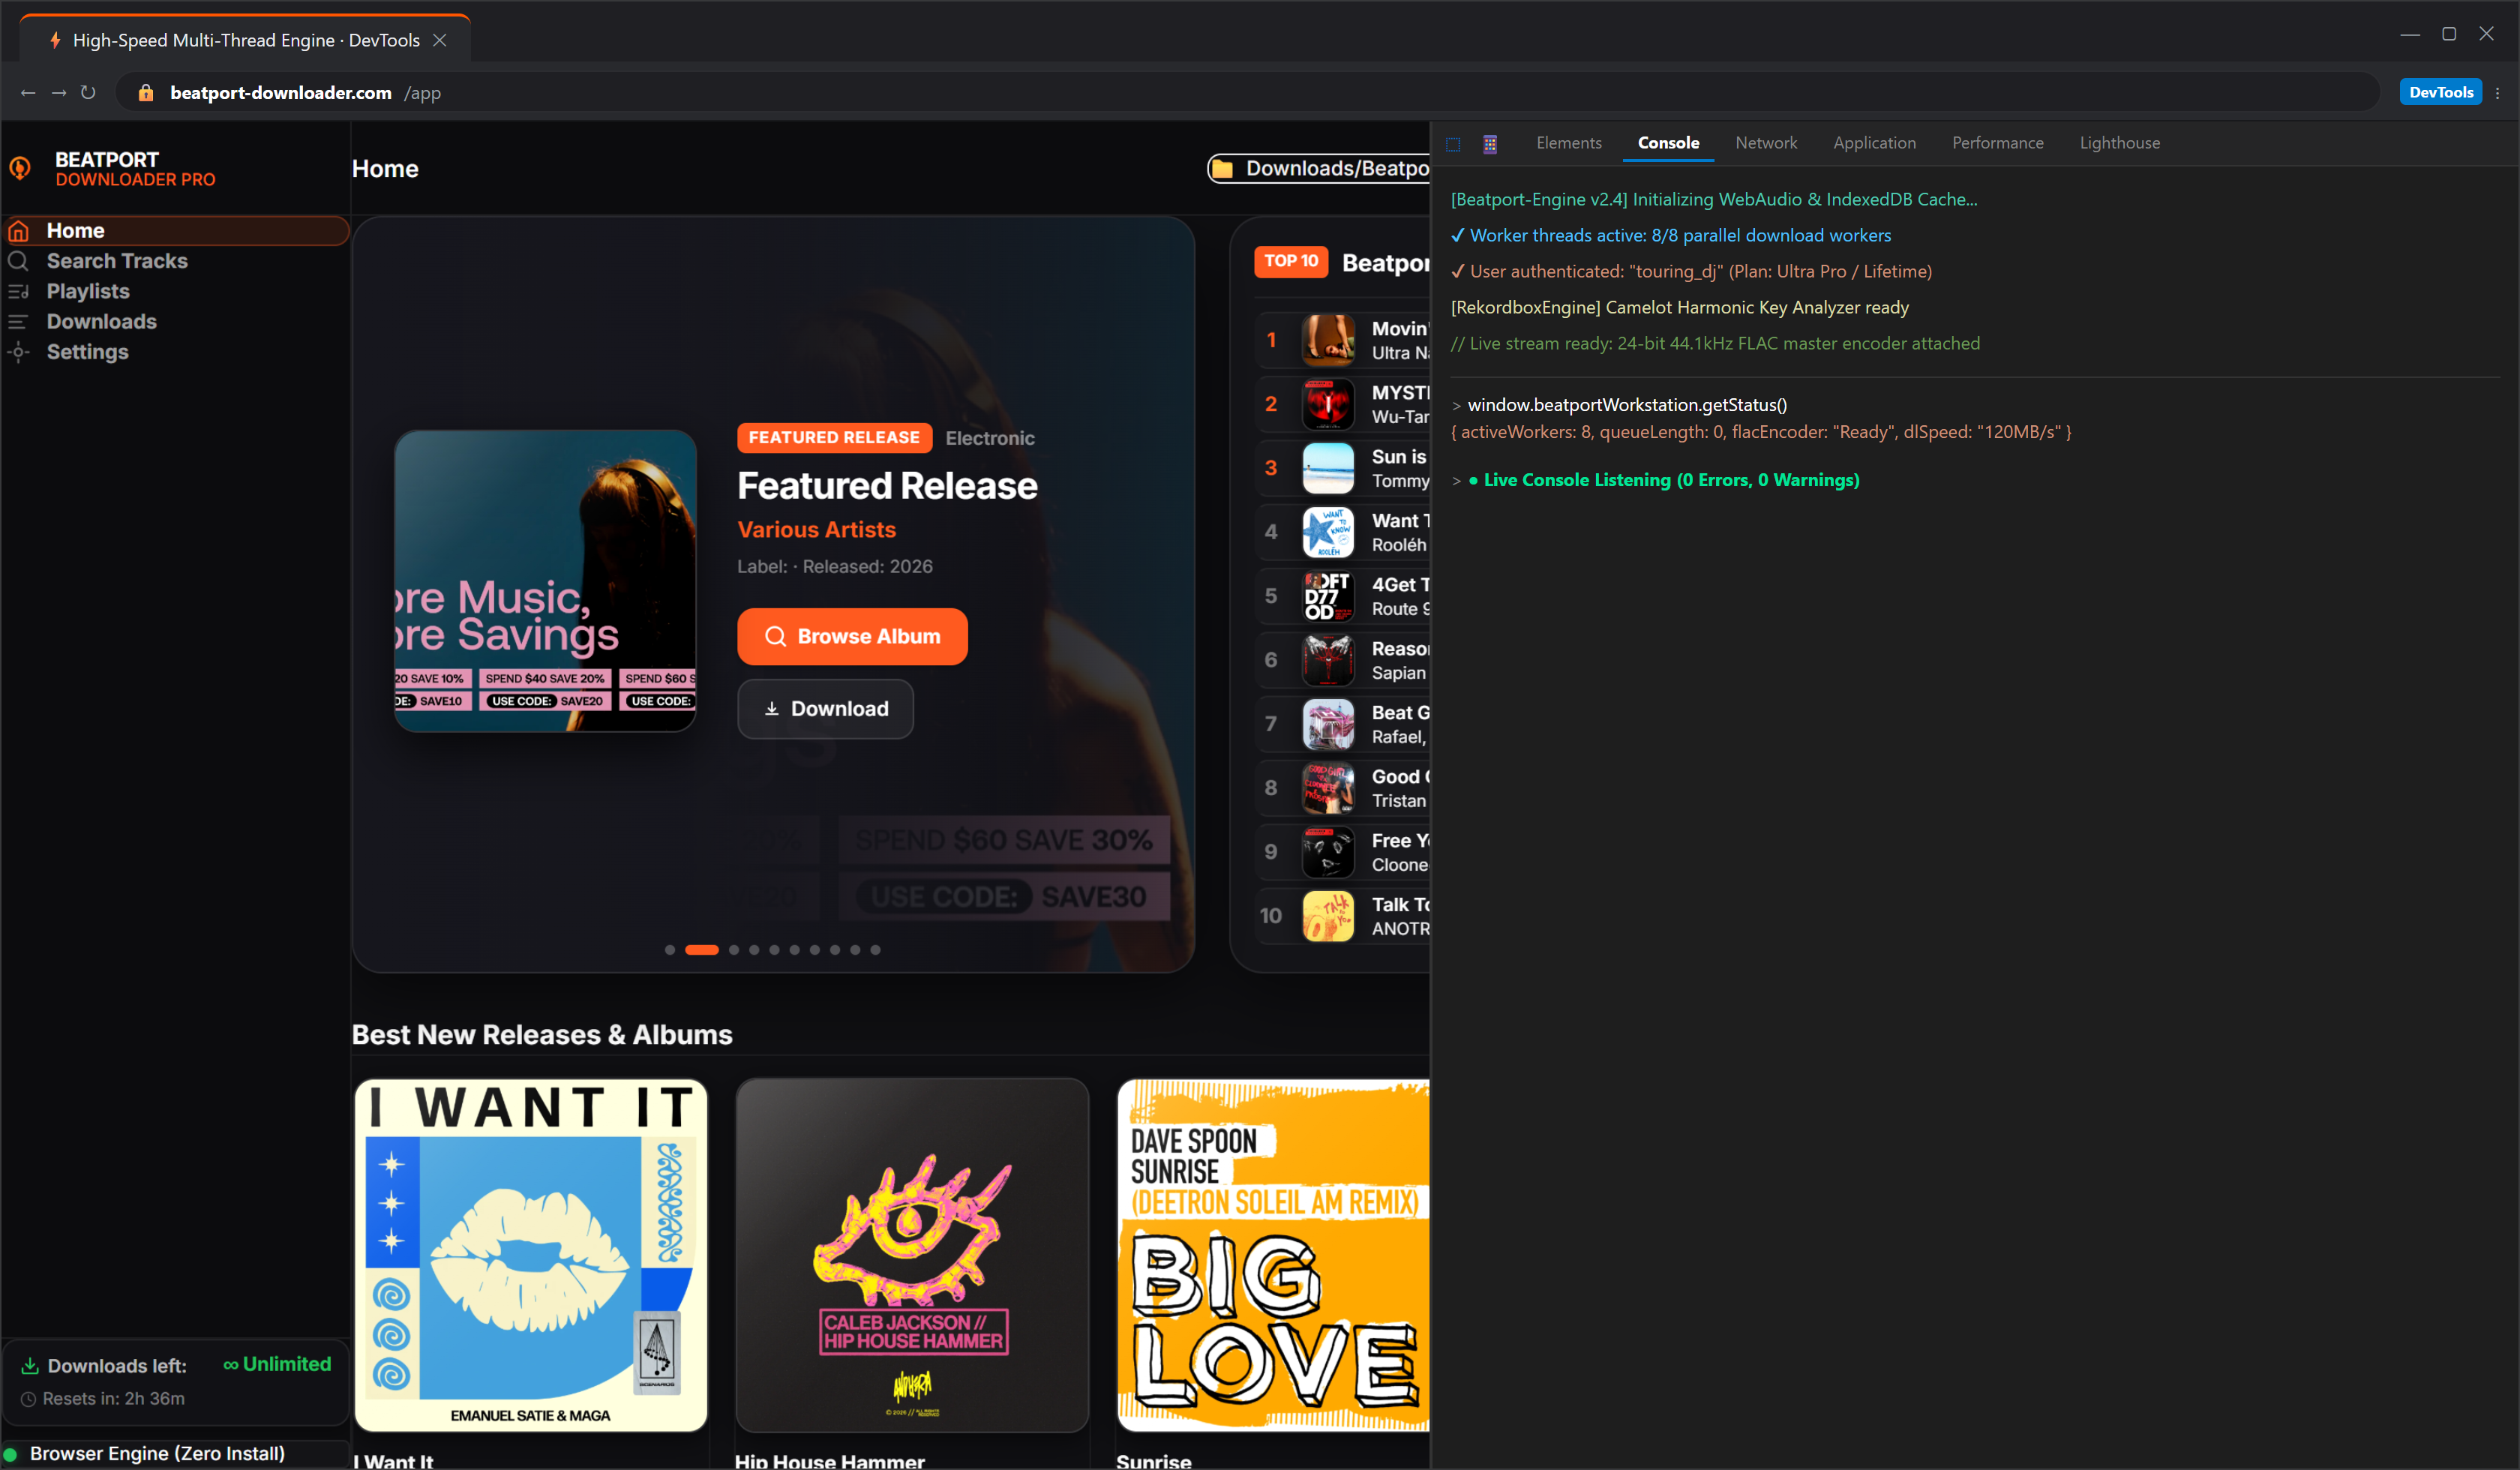Screen dimensions: 2520x1470
Task: Open the top 10 track ranked 10 by ANOTR
Action: 1342,917
